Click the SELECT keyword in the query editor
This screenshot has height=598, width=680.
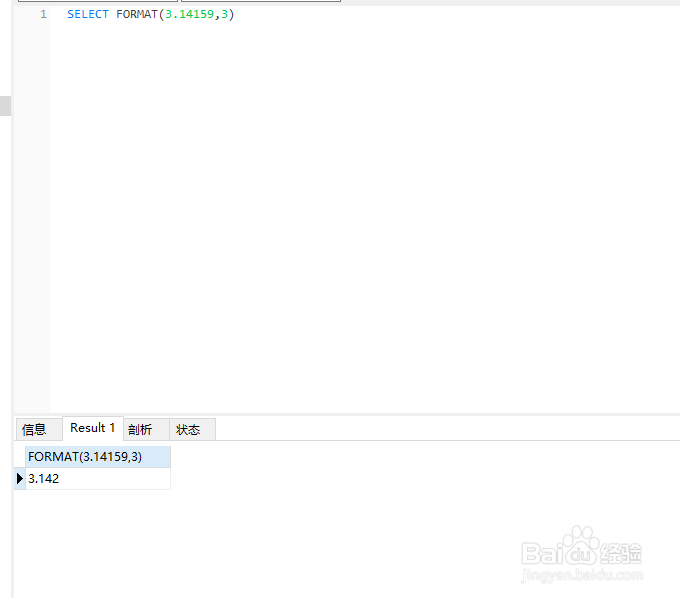click(88, 14)
